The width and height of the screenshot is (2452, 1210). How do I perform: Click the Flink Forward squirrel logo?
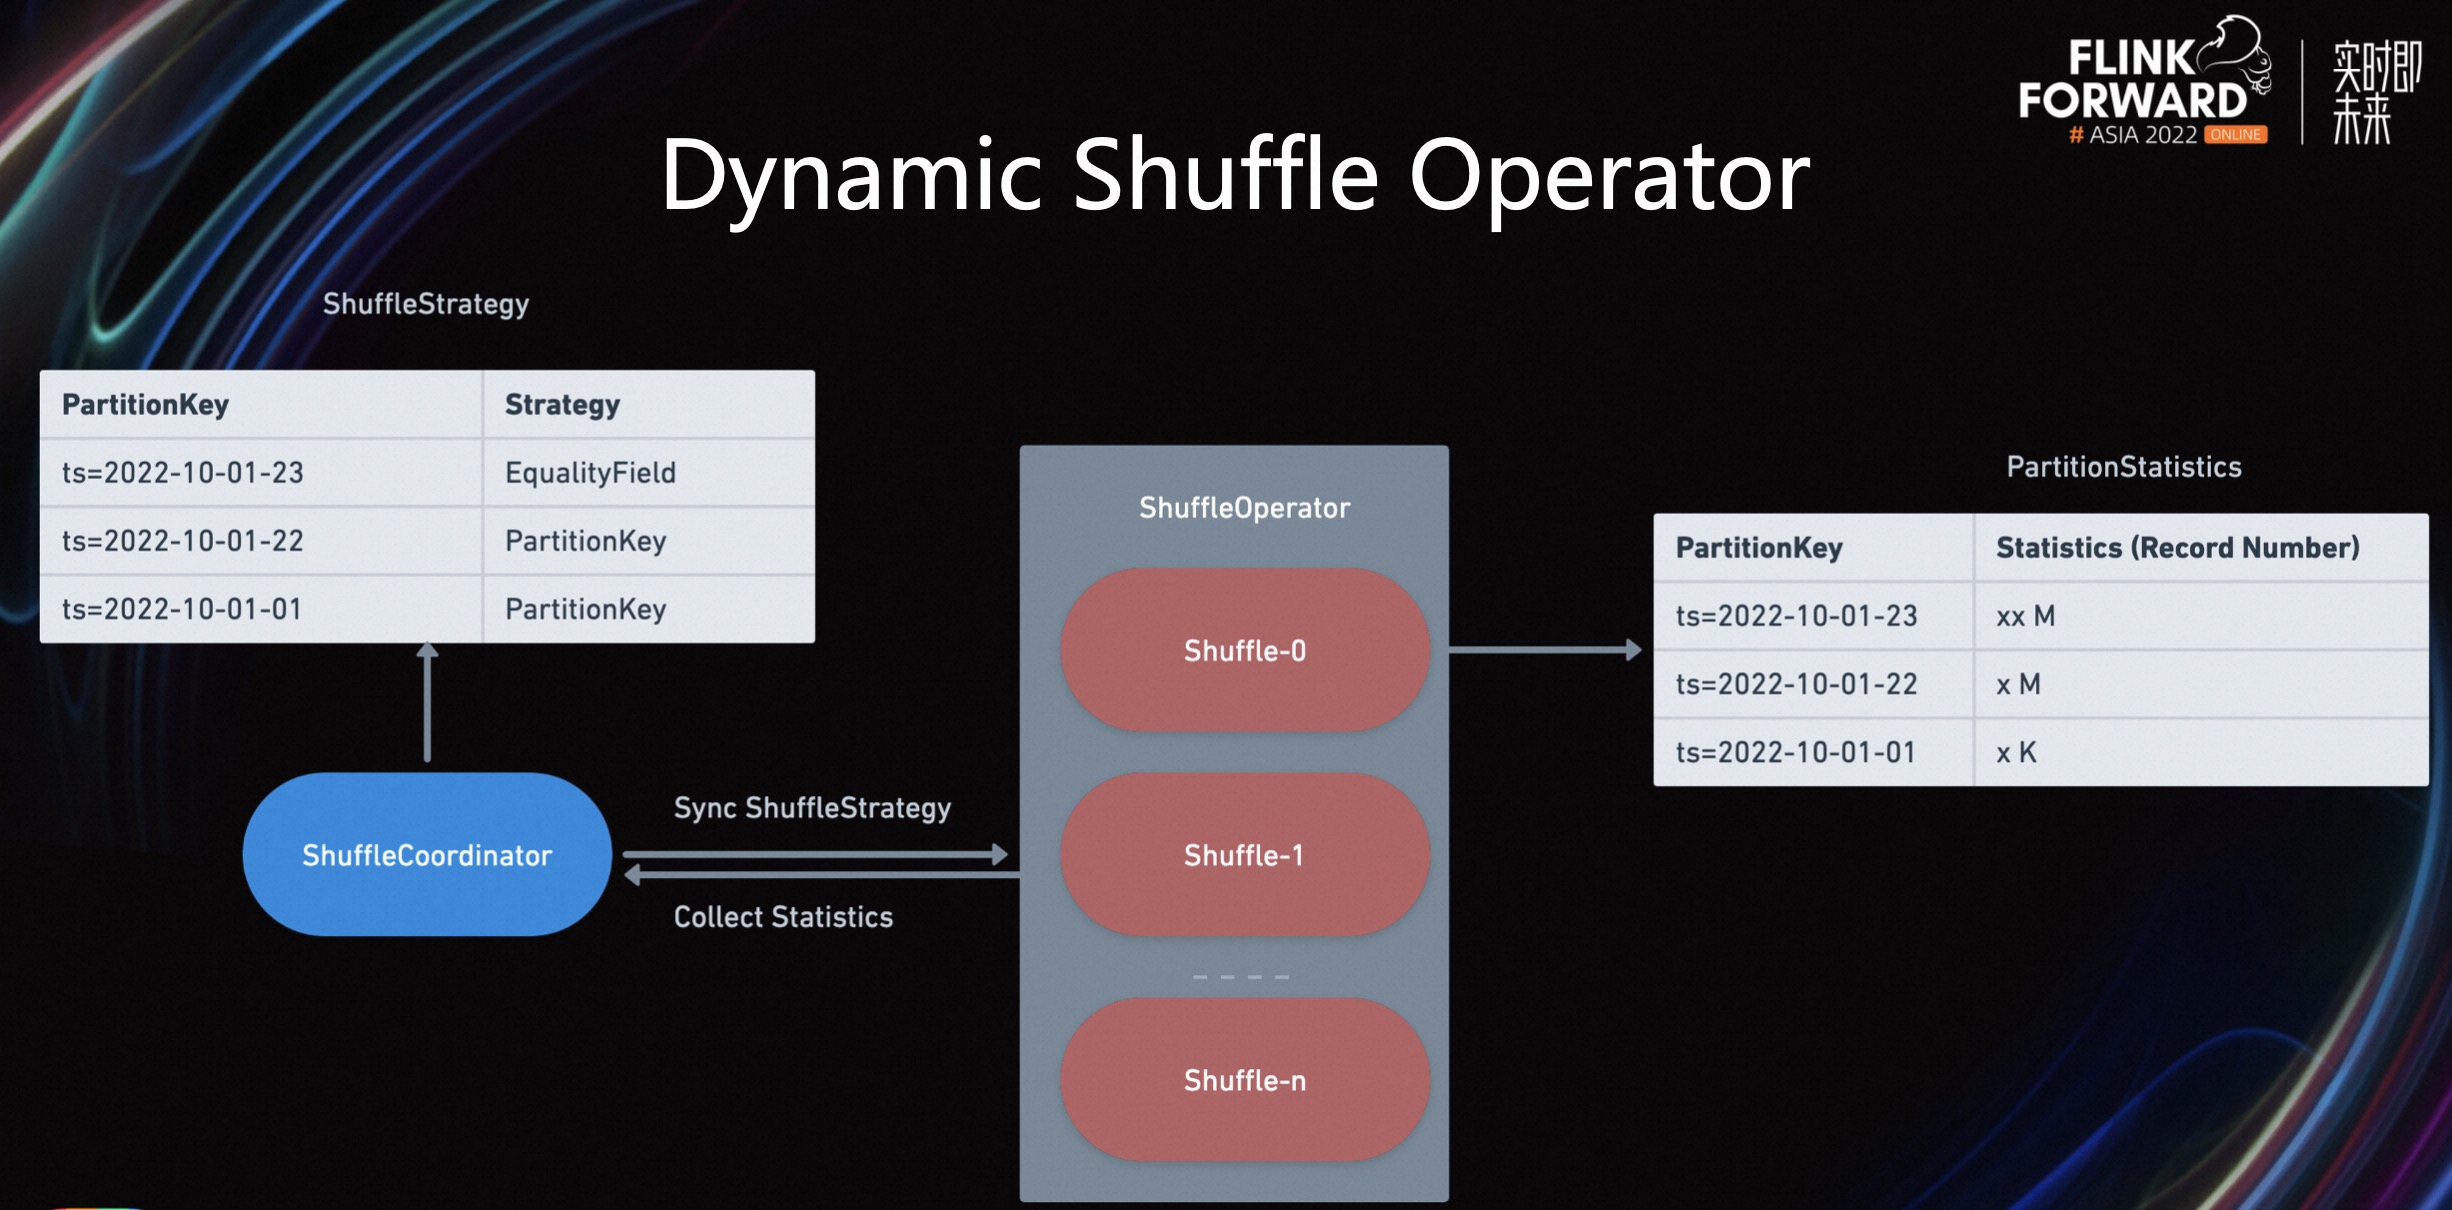coord(2144,81)
